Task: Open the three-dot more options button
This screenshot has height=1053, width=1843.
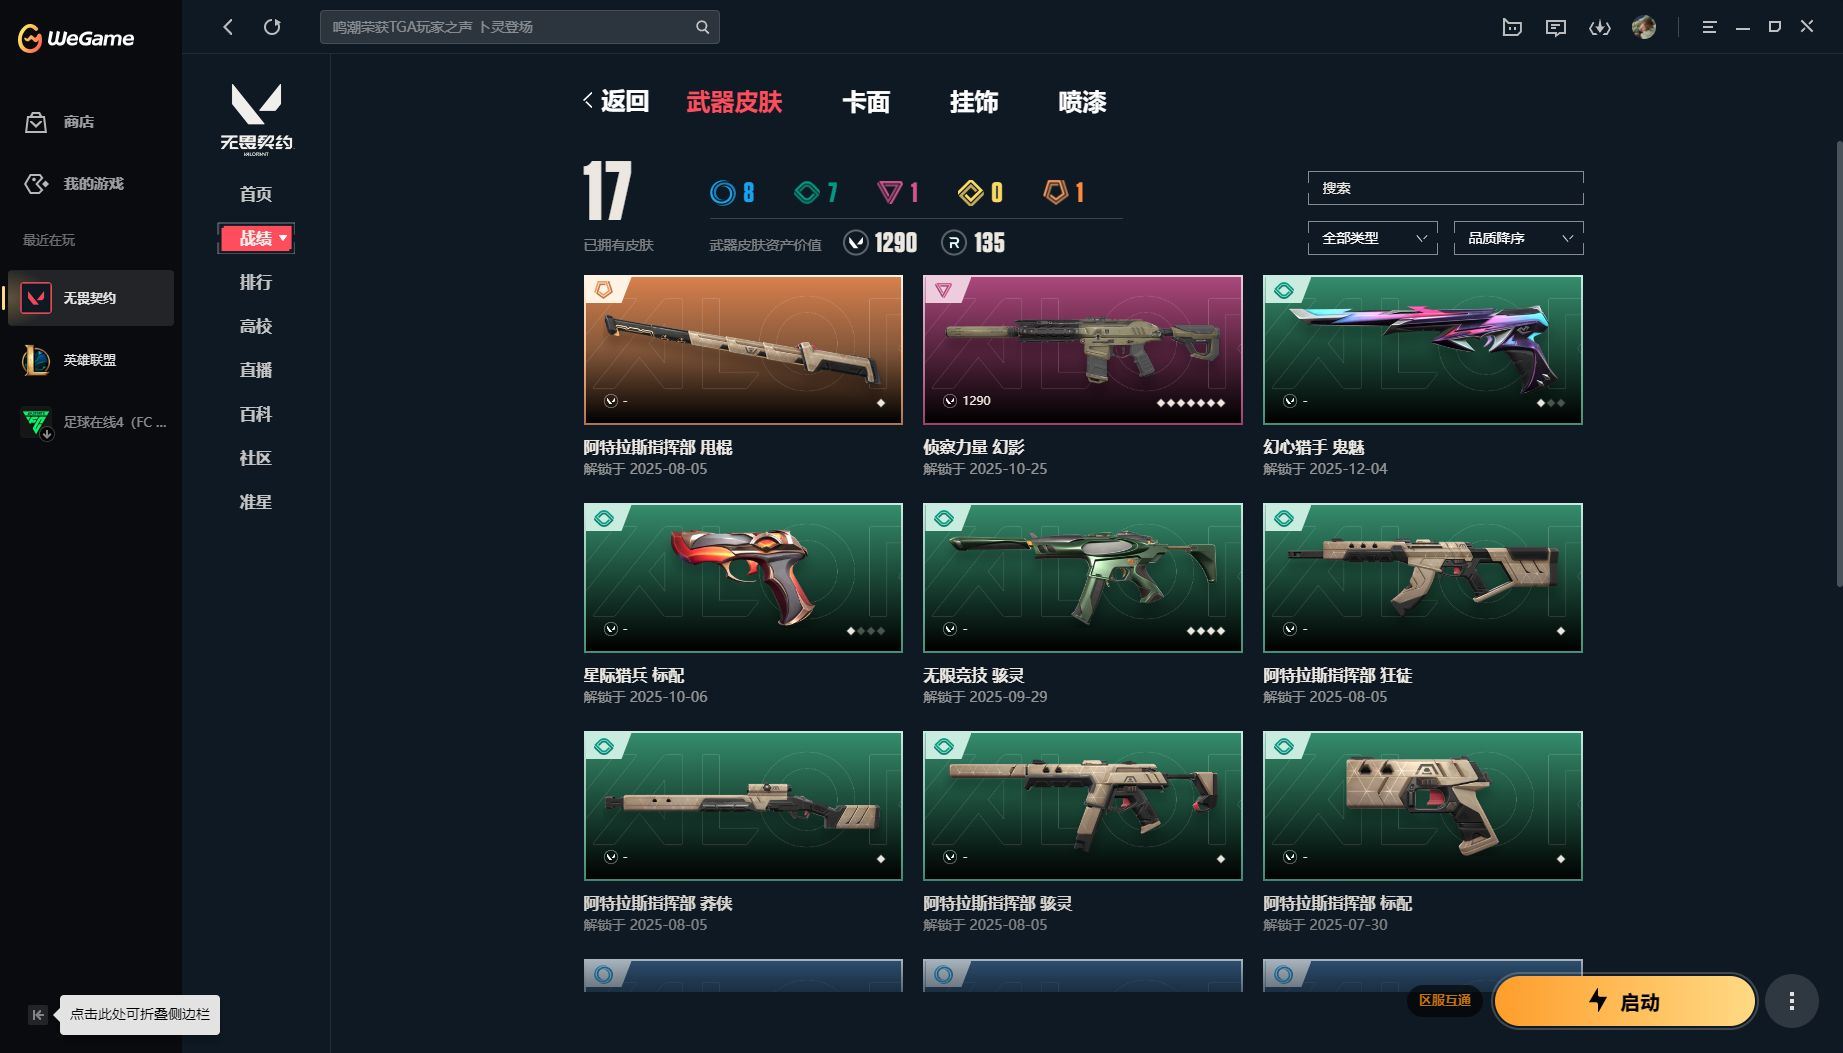Action: point(1791,1001)
